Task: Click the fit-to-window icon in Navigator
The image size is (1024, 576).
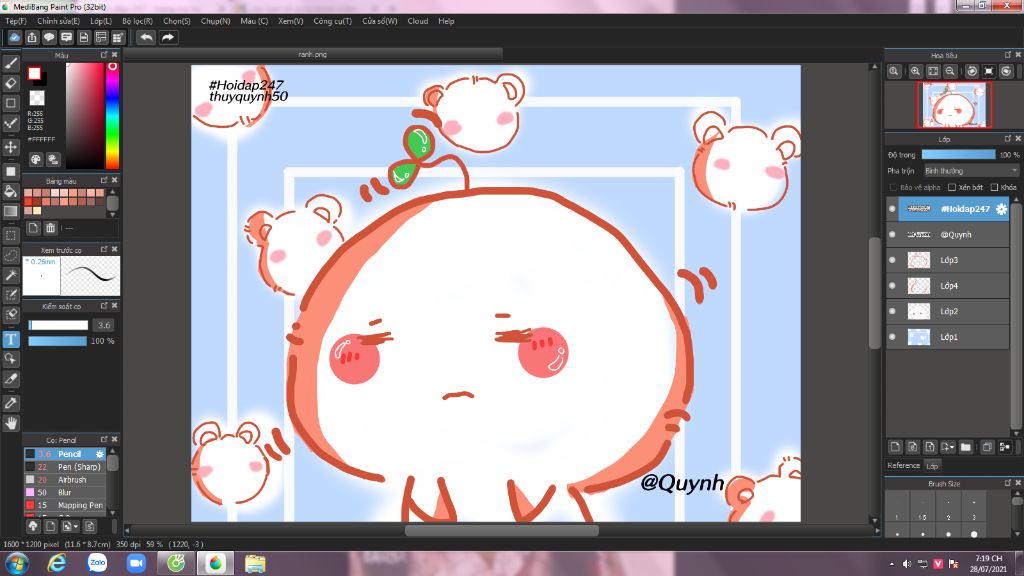Action: pyautogui.click(x=933, y=71)
